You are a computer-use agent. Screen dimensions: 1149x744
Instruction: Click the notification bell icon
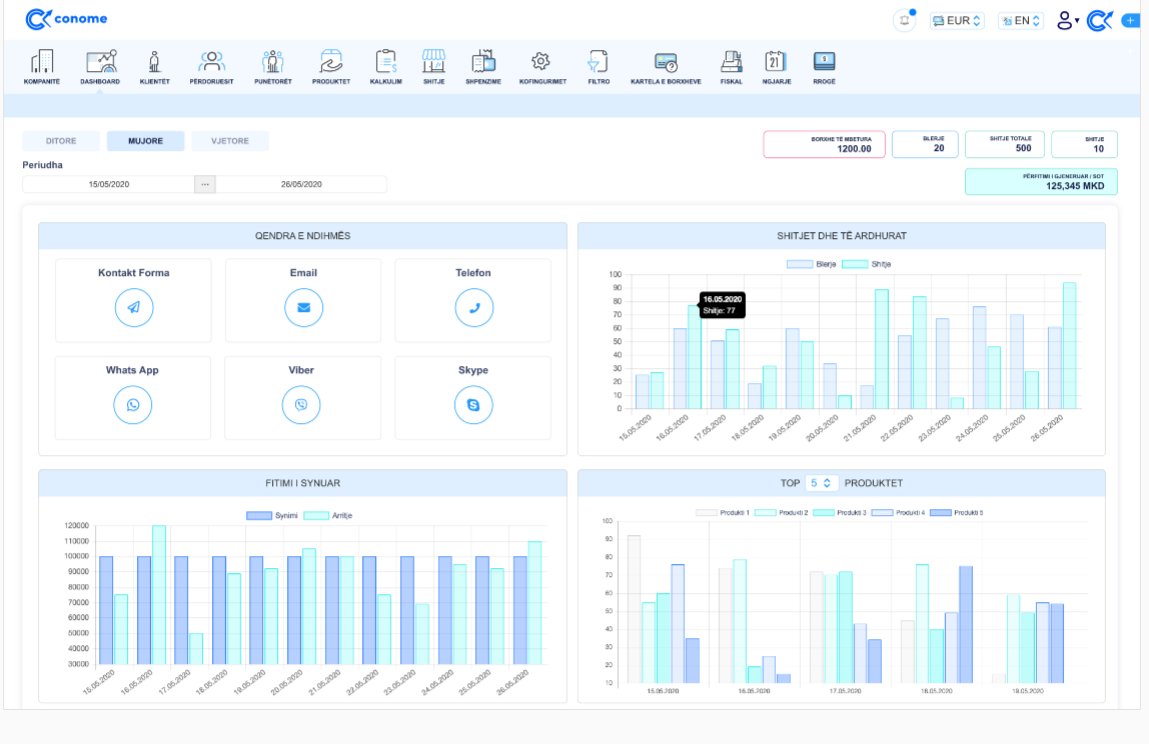click(904, 20)
